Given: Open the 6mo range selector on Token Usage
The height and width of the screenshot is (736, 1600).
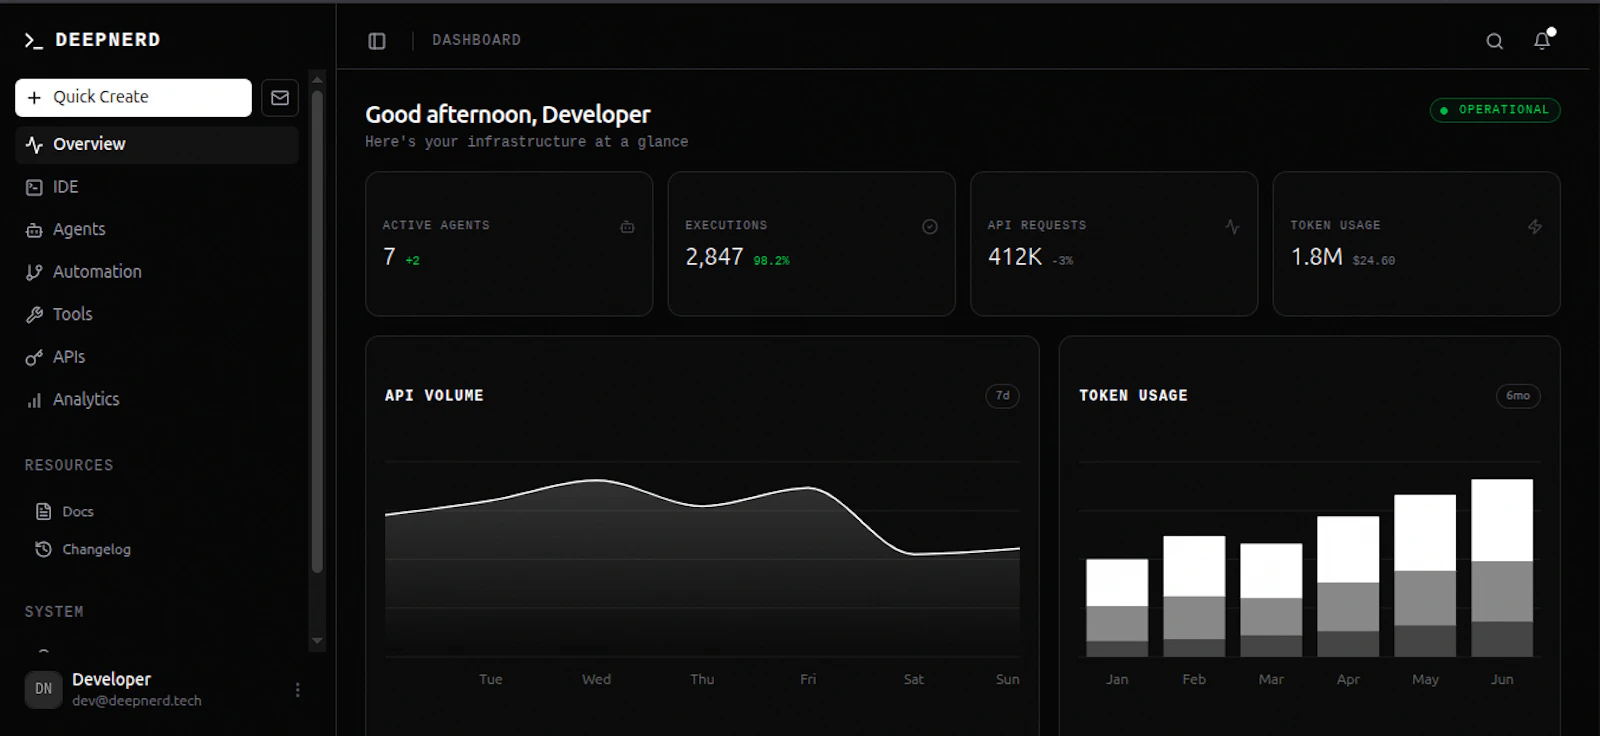Looking at the screenshot, I should (1518, 396).
